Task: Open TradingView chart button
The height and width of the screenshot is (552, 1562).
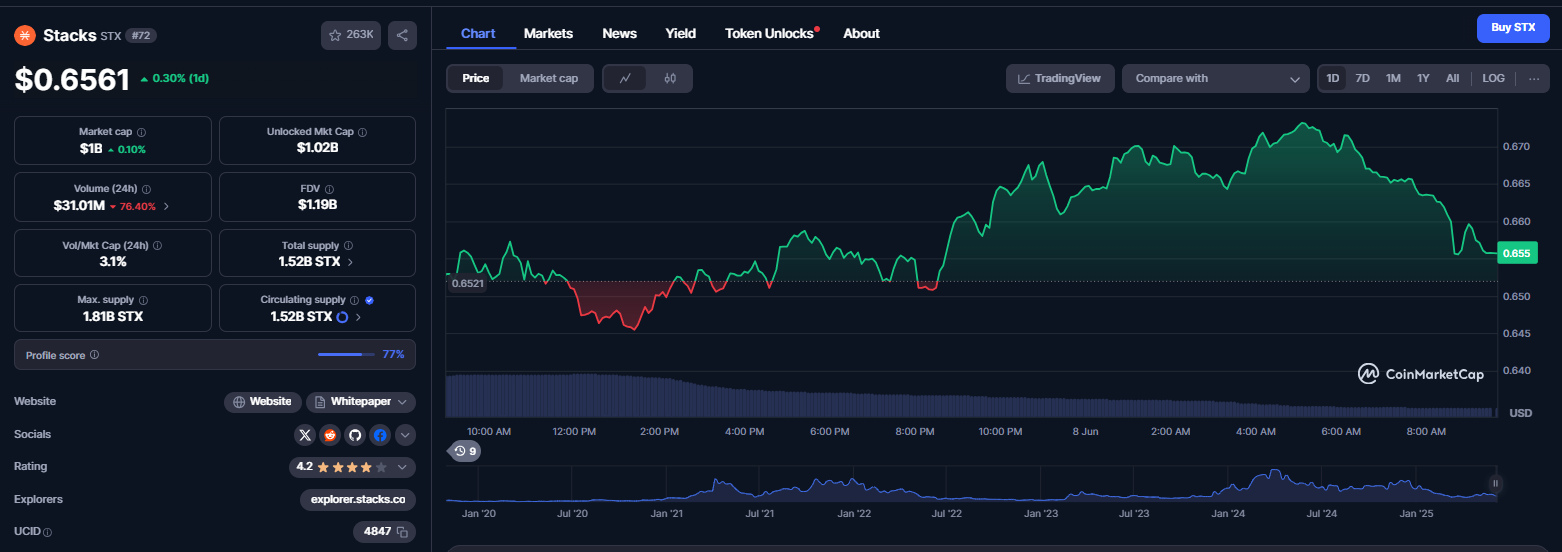Action: [x=1060, y=78]
